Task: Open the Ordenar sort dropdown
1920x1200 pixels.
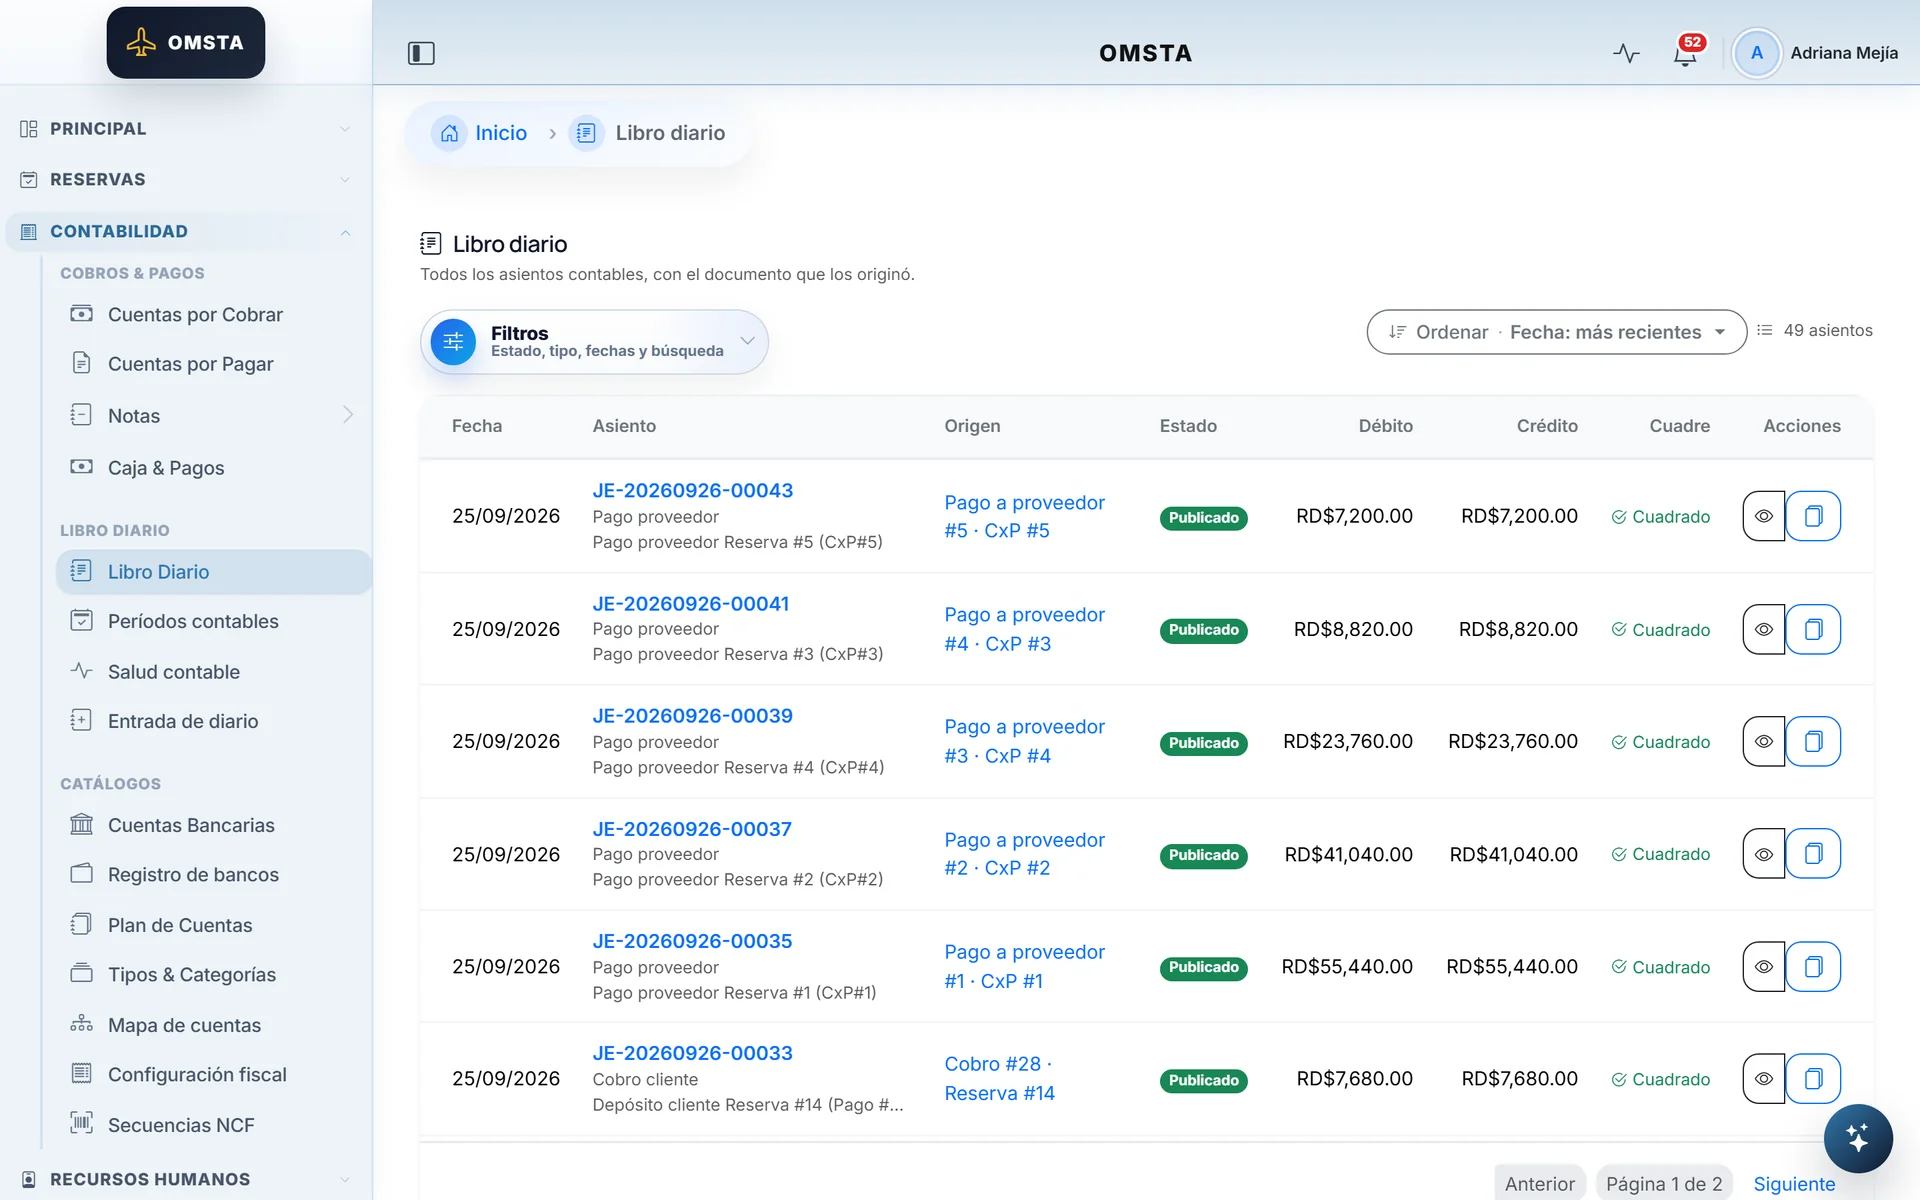Action: tap(1556, 332)
